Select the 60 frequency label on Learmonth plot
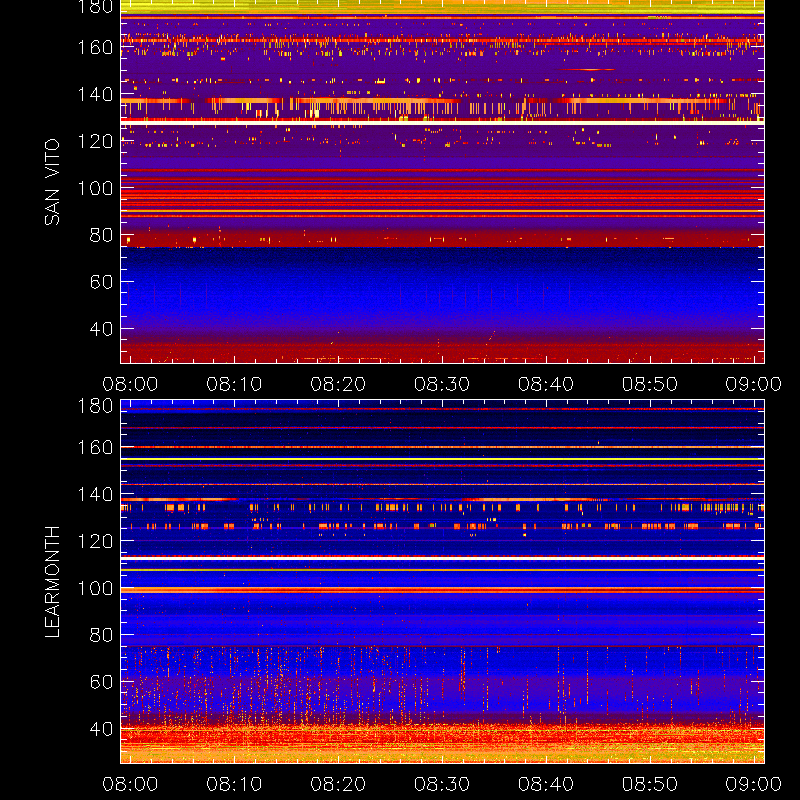 tap(101, 682)
